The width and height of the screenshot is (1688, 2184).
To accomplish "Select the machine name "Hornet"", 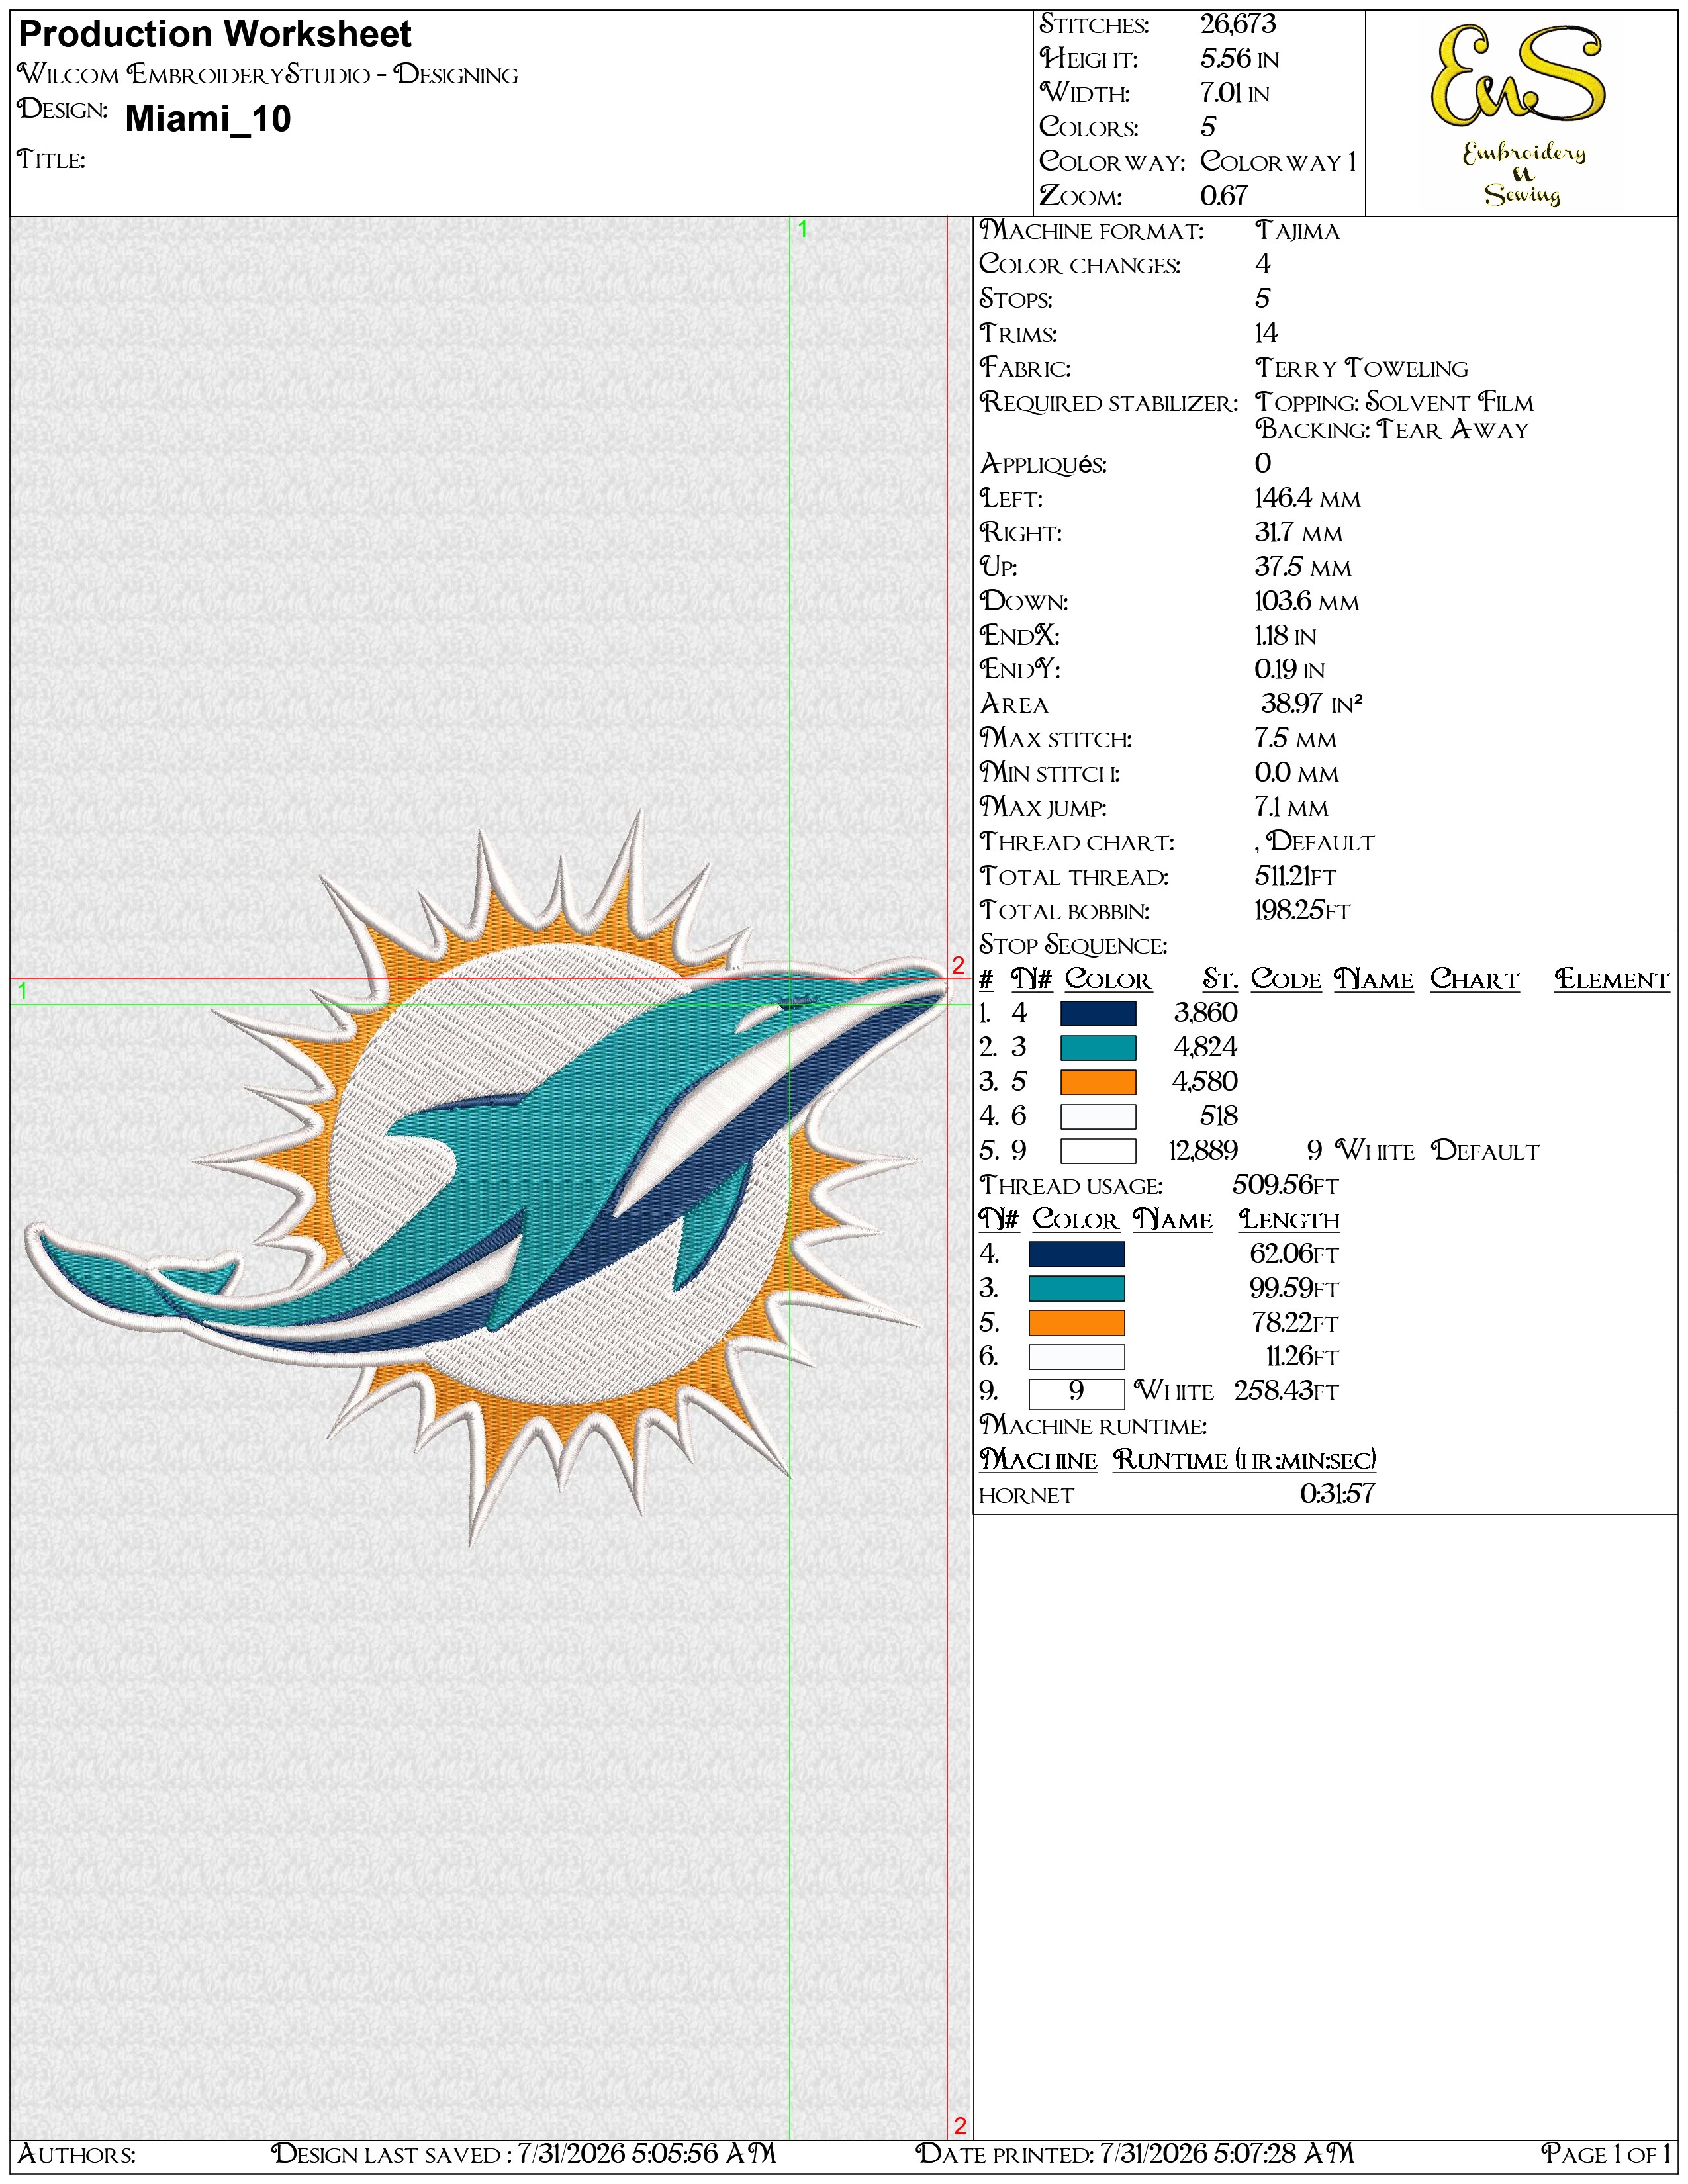I will pos(1026,1496).
